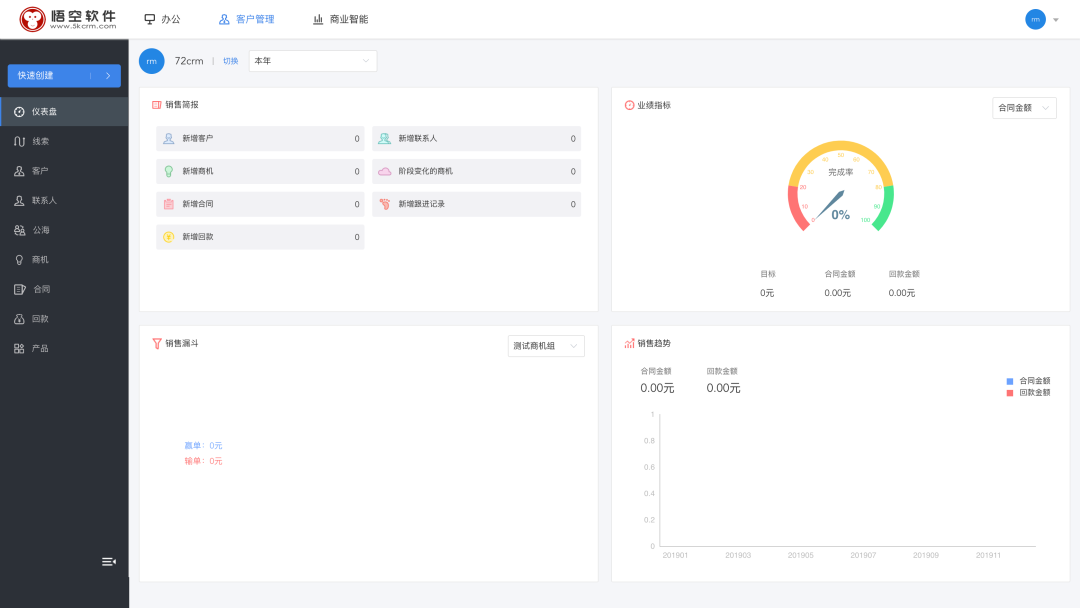Open the 商机 (Opportunities) module
This screenshot has width=1080, height=608.
pyautogui.click(x=40, y=259)
